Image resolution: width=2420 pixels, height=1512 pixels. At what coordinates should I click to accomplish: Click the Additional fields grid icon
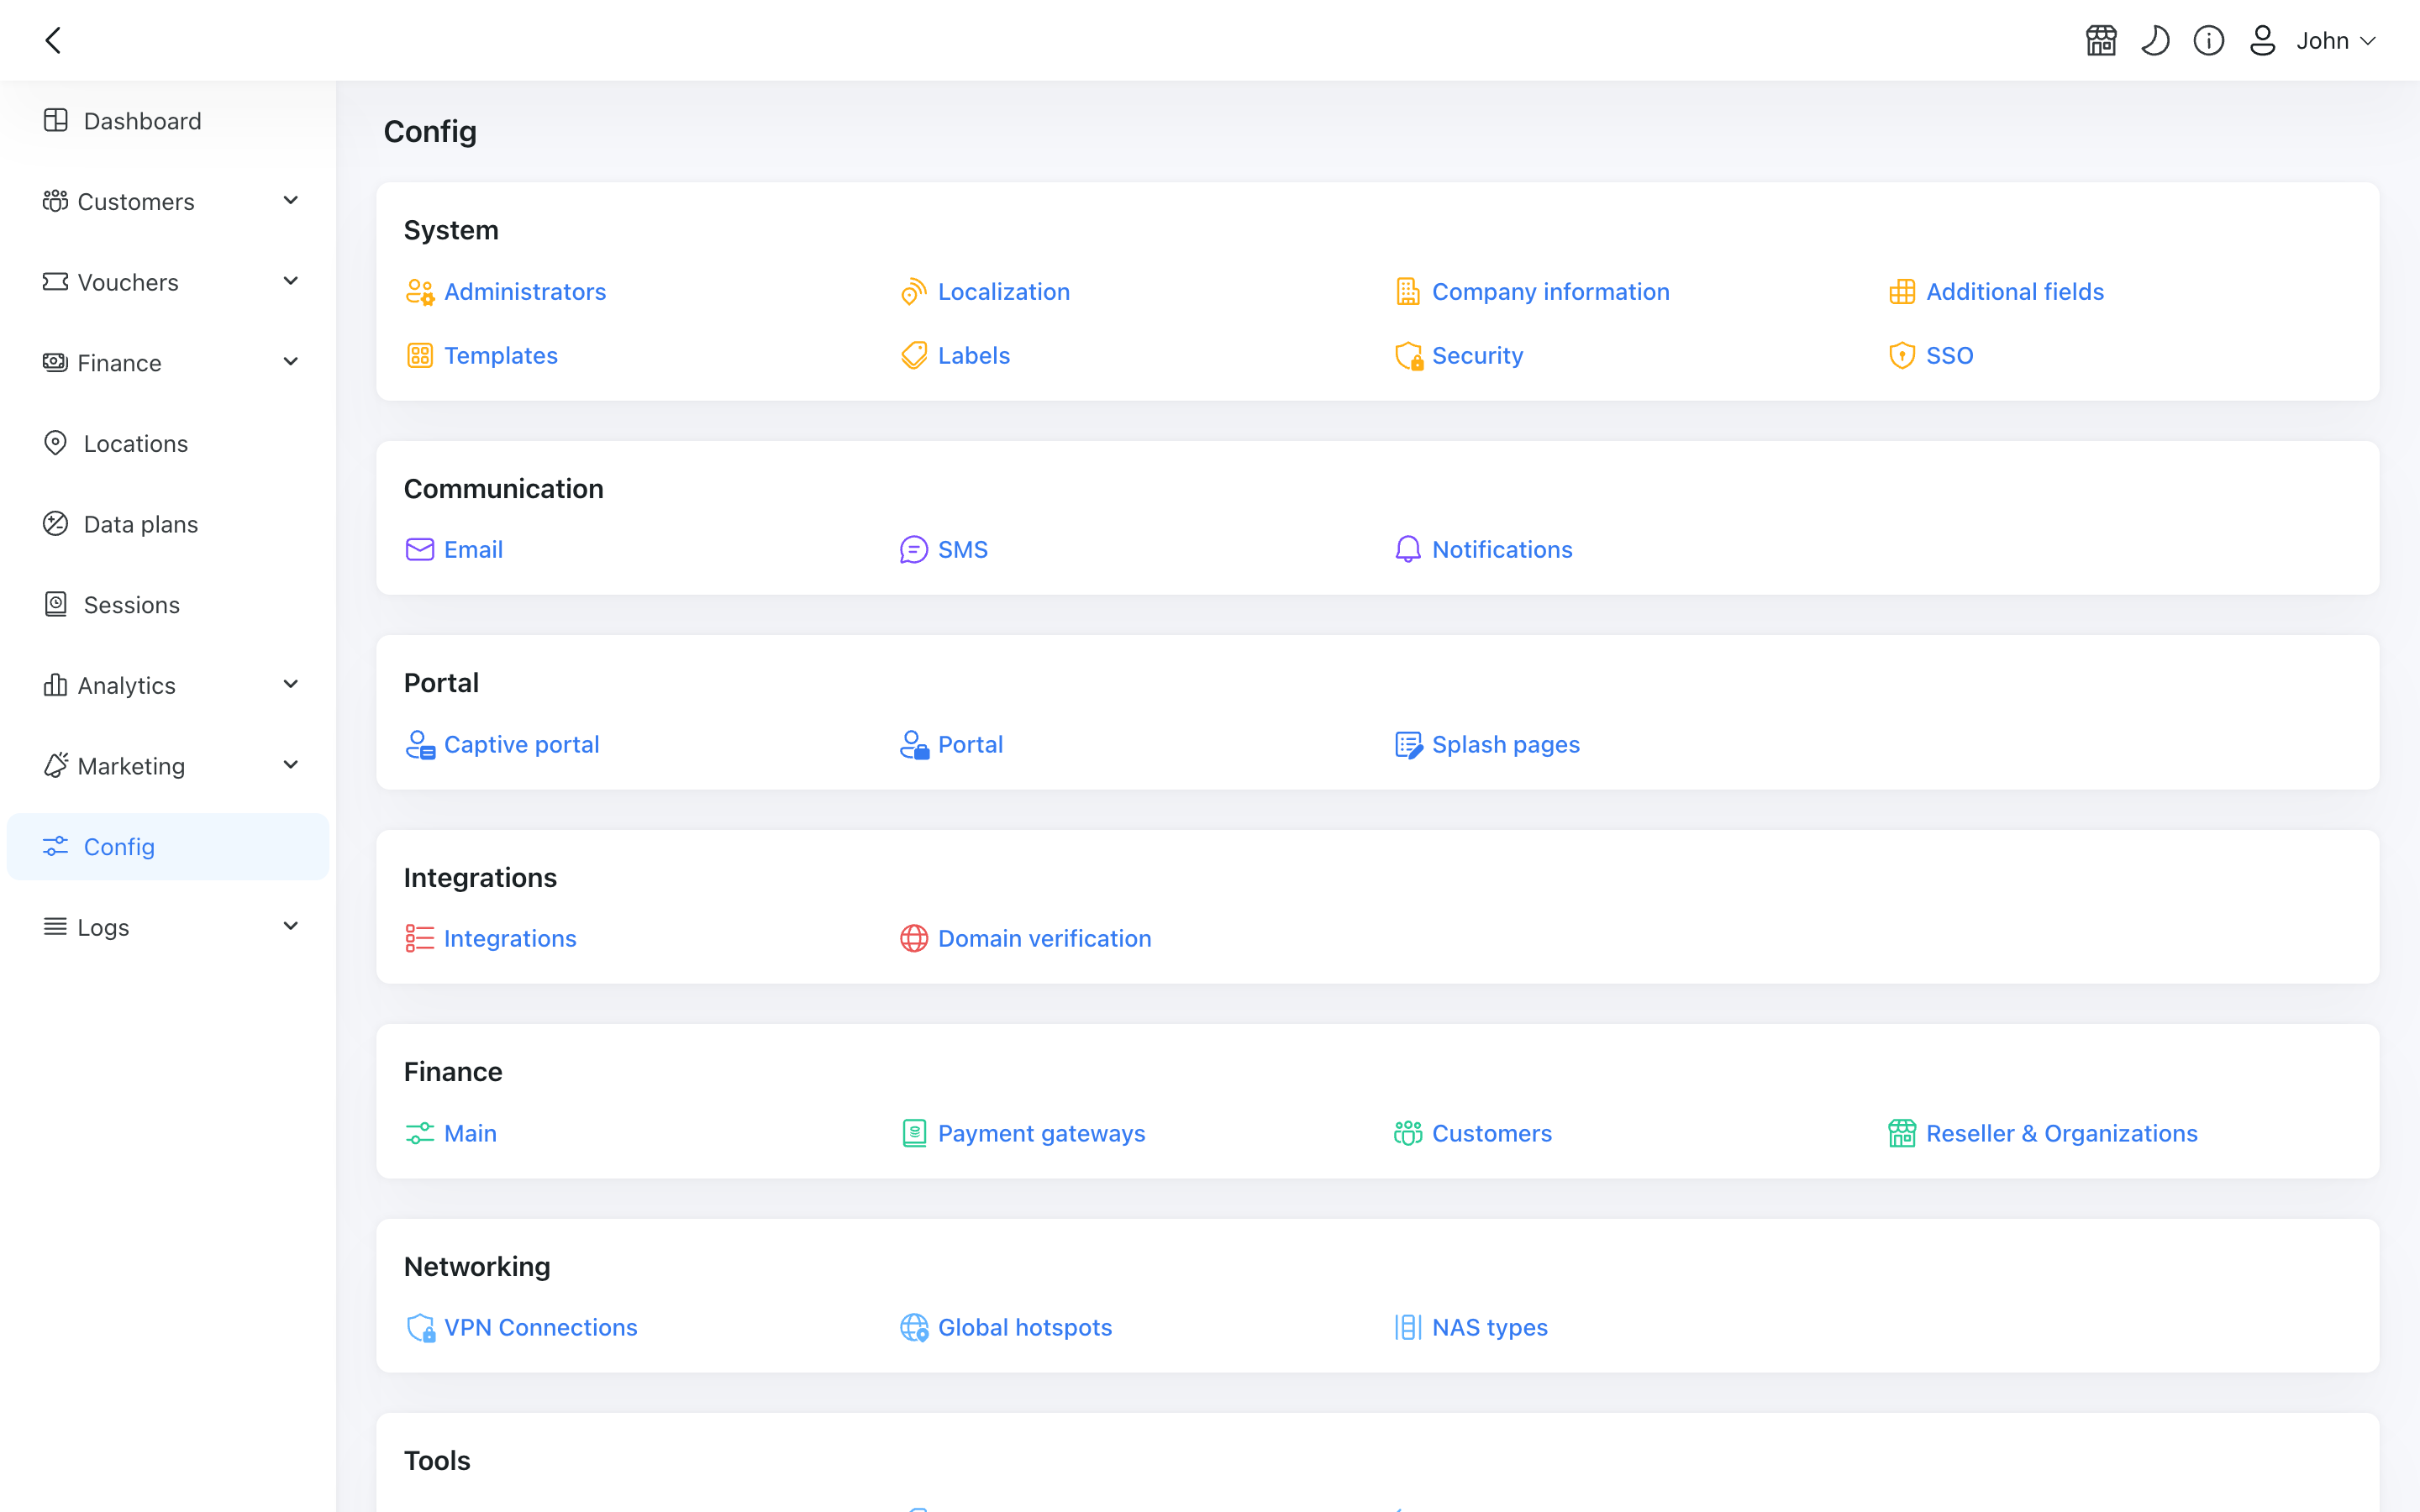point(1902,292)
